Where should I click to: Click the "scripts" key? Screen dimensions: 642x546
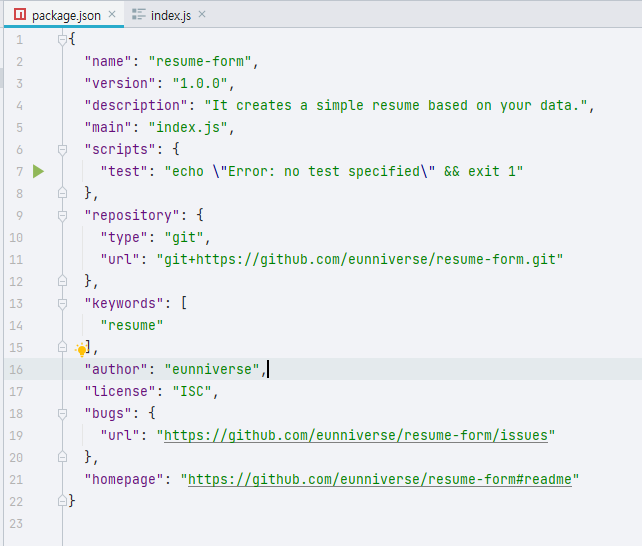click(x=120, y=149)
